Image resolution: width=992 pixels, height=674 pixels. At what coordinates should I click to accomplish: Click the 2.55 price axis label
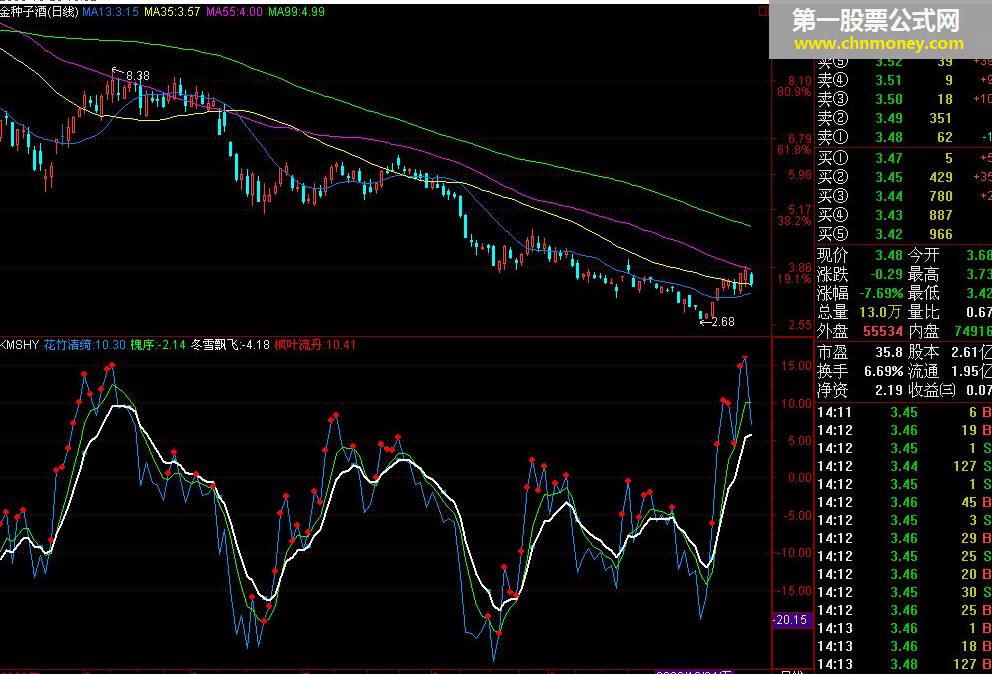click(x=800, y=325)
